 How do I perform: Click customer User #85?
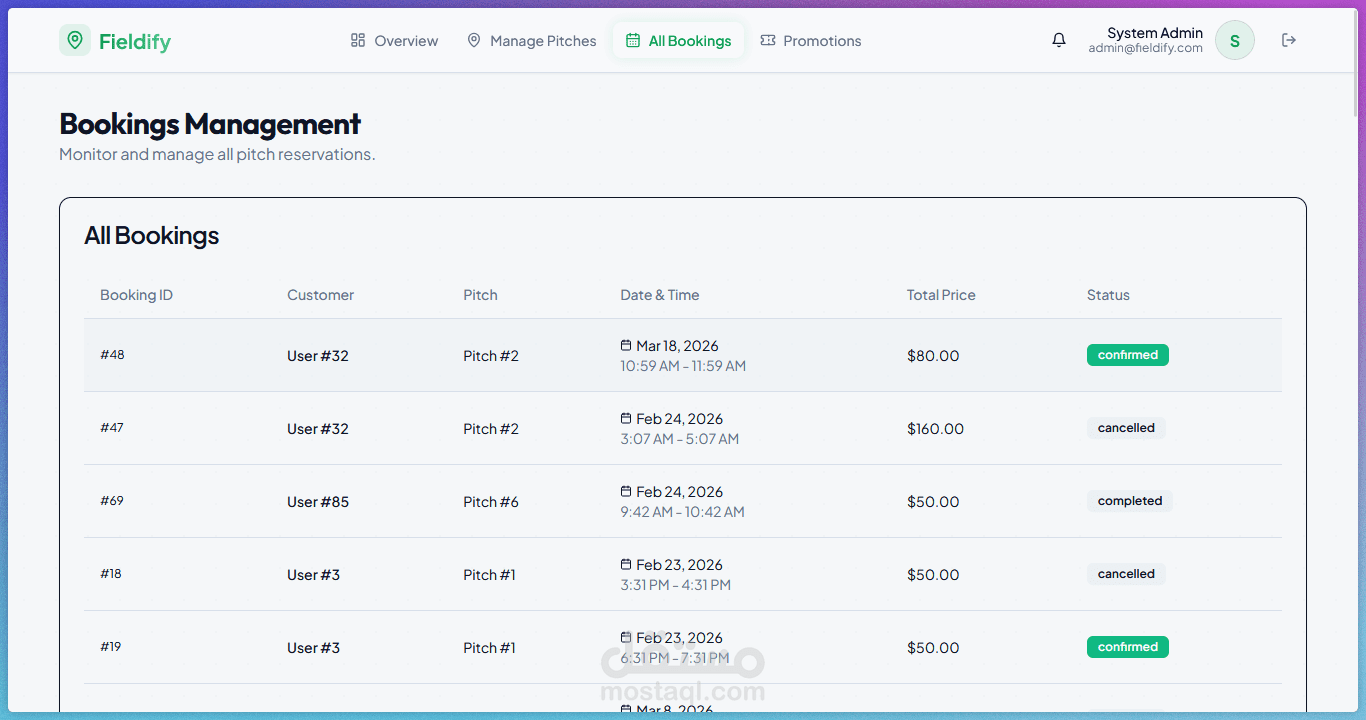(318, 502)
